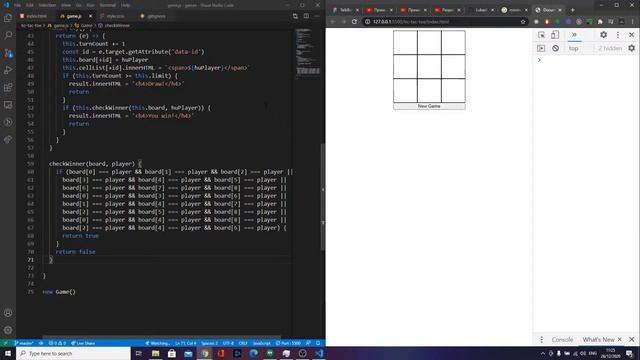Click the master branch in status bar
The width and height of the screenshot is (640, 360).
pos(24,343)
